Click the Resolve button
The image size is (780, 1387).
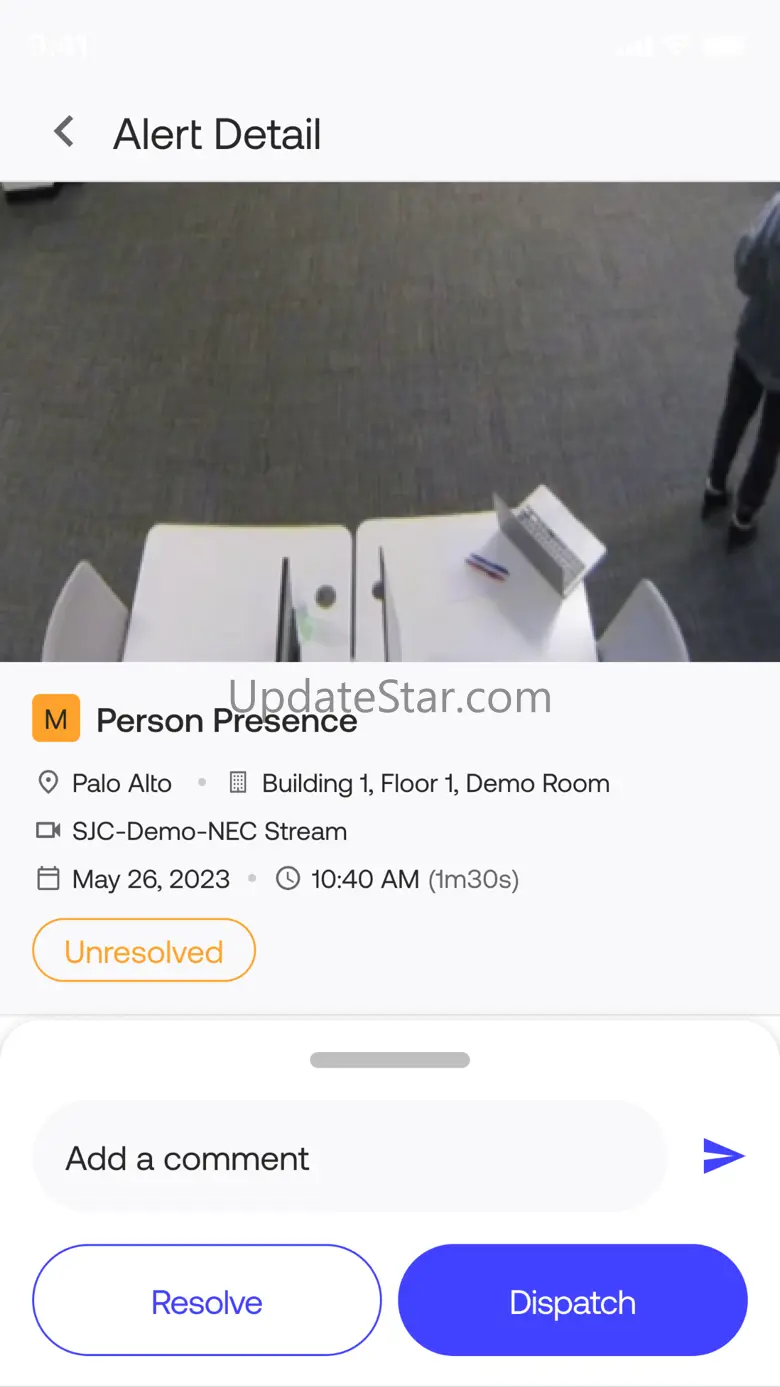tap(207, 1300)
